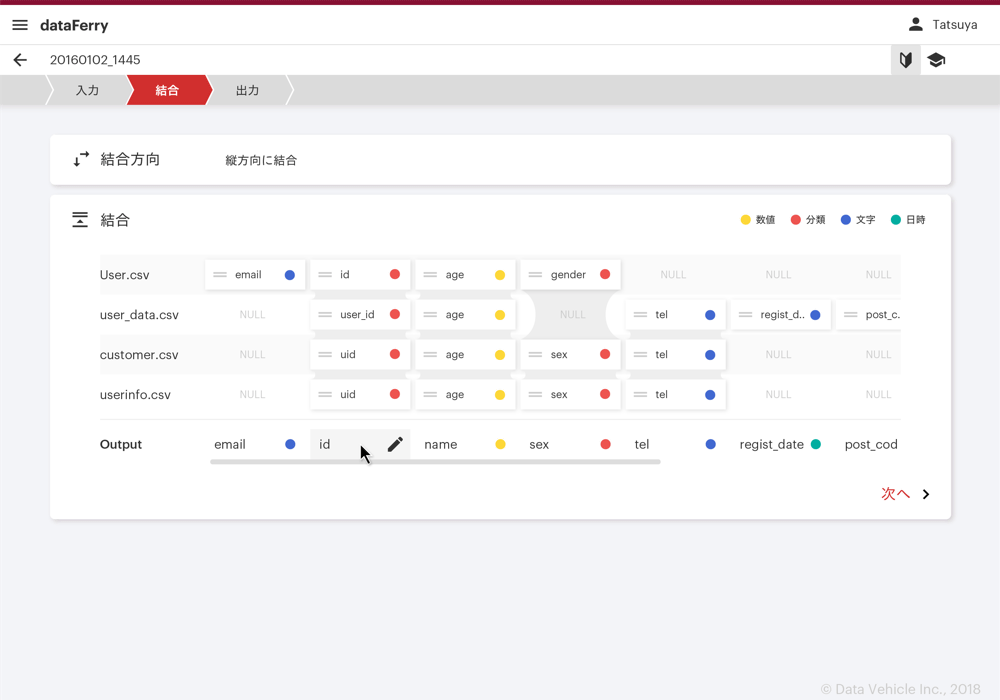Click the horizontal scrollbar under Output

point(435,462)
